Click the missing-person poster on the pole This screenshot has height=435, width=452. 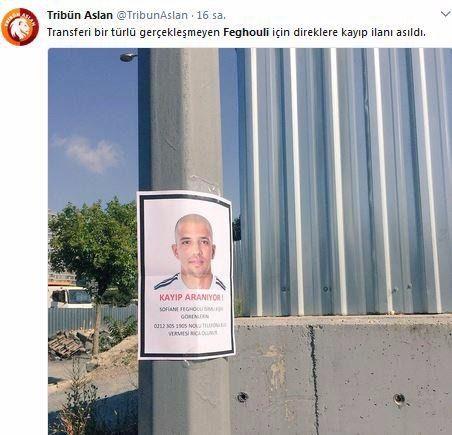tap(186, 275)
